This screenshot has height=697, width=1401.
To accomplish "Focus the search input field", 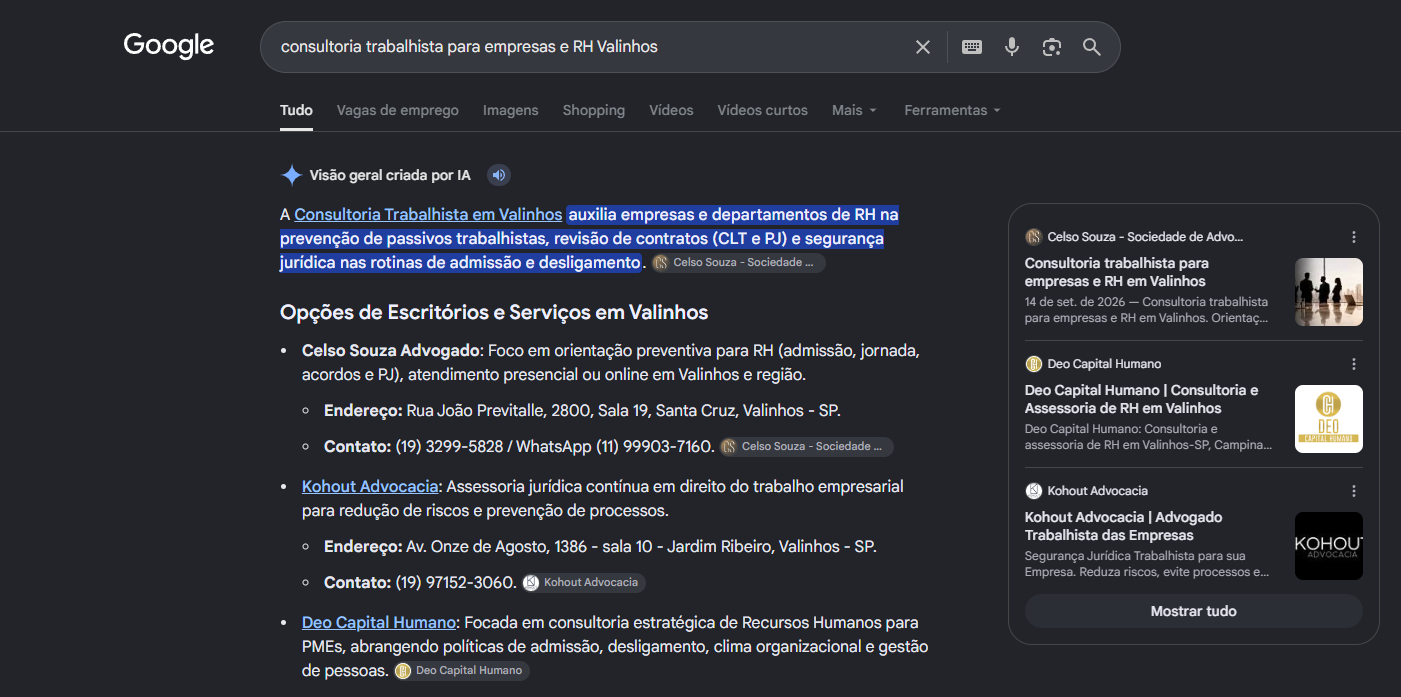I will click(590, 47).
